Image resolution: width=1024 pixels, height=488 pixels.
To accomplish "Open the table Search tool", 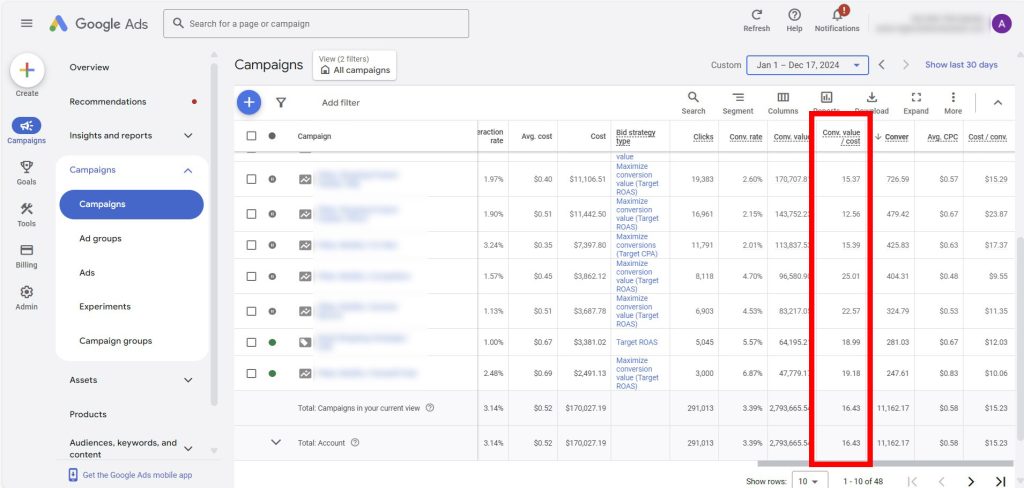I will pos(693,103).
